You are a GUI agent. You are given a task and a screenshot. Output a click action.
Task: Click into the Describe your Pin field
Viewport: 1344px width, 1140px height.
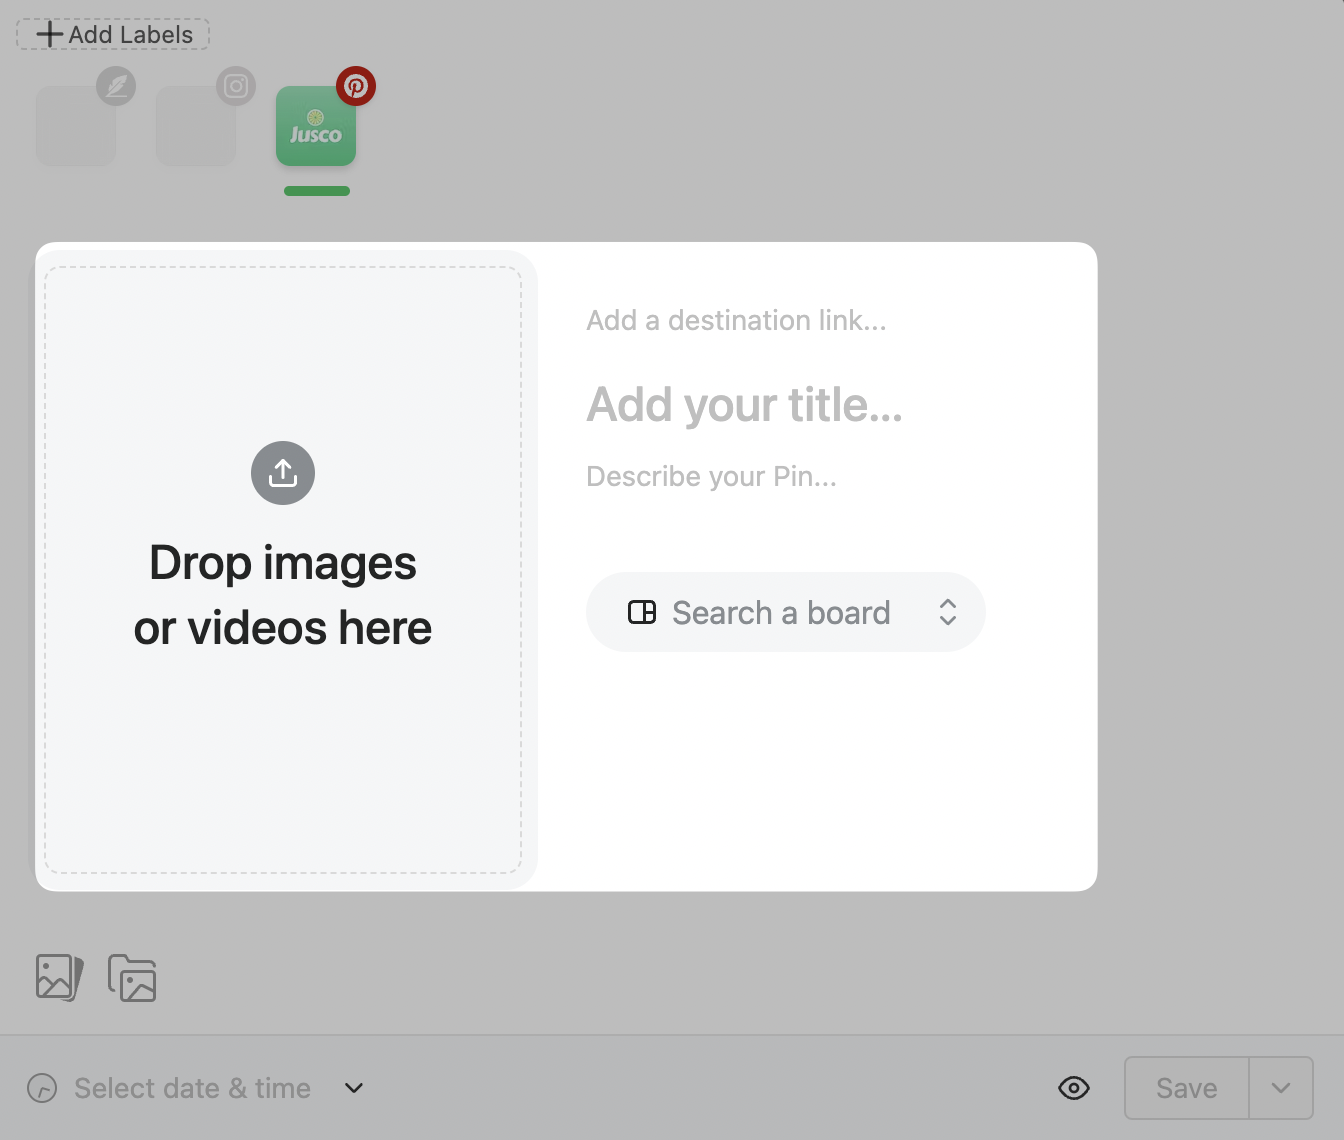pyautogui.click(x=711, y=476)
